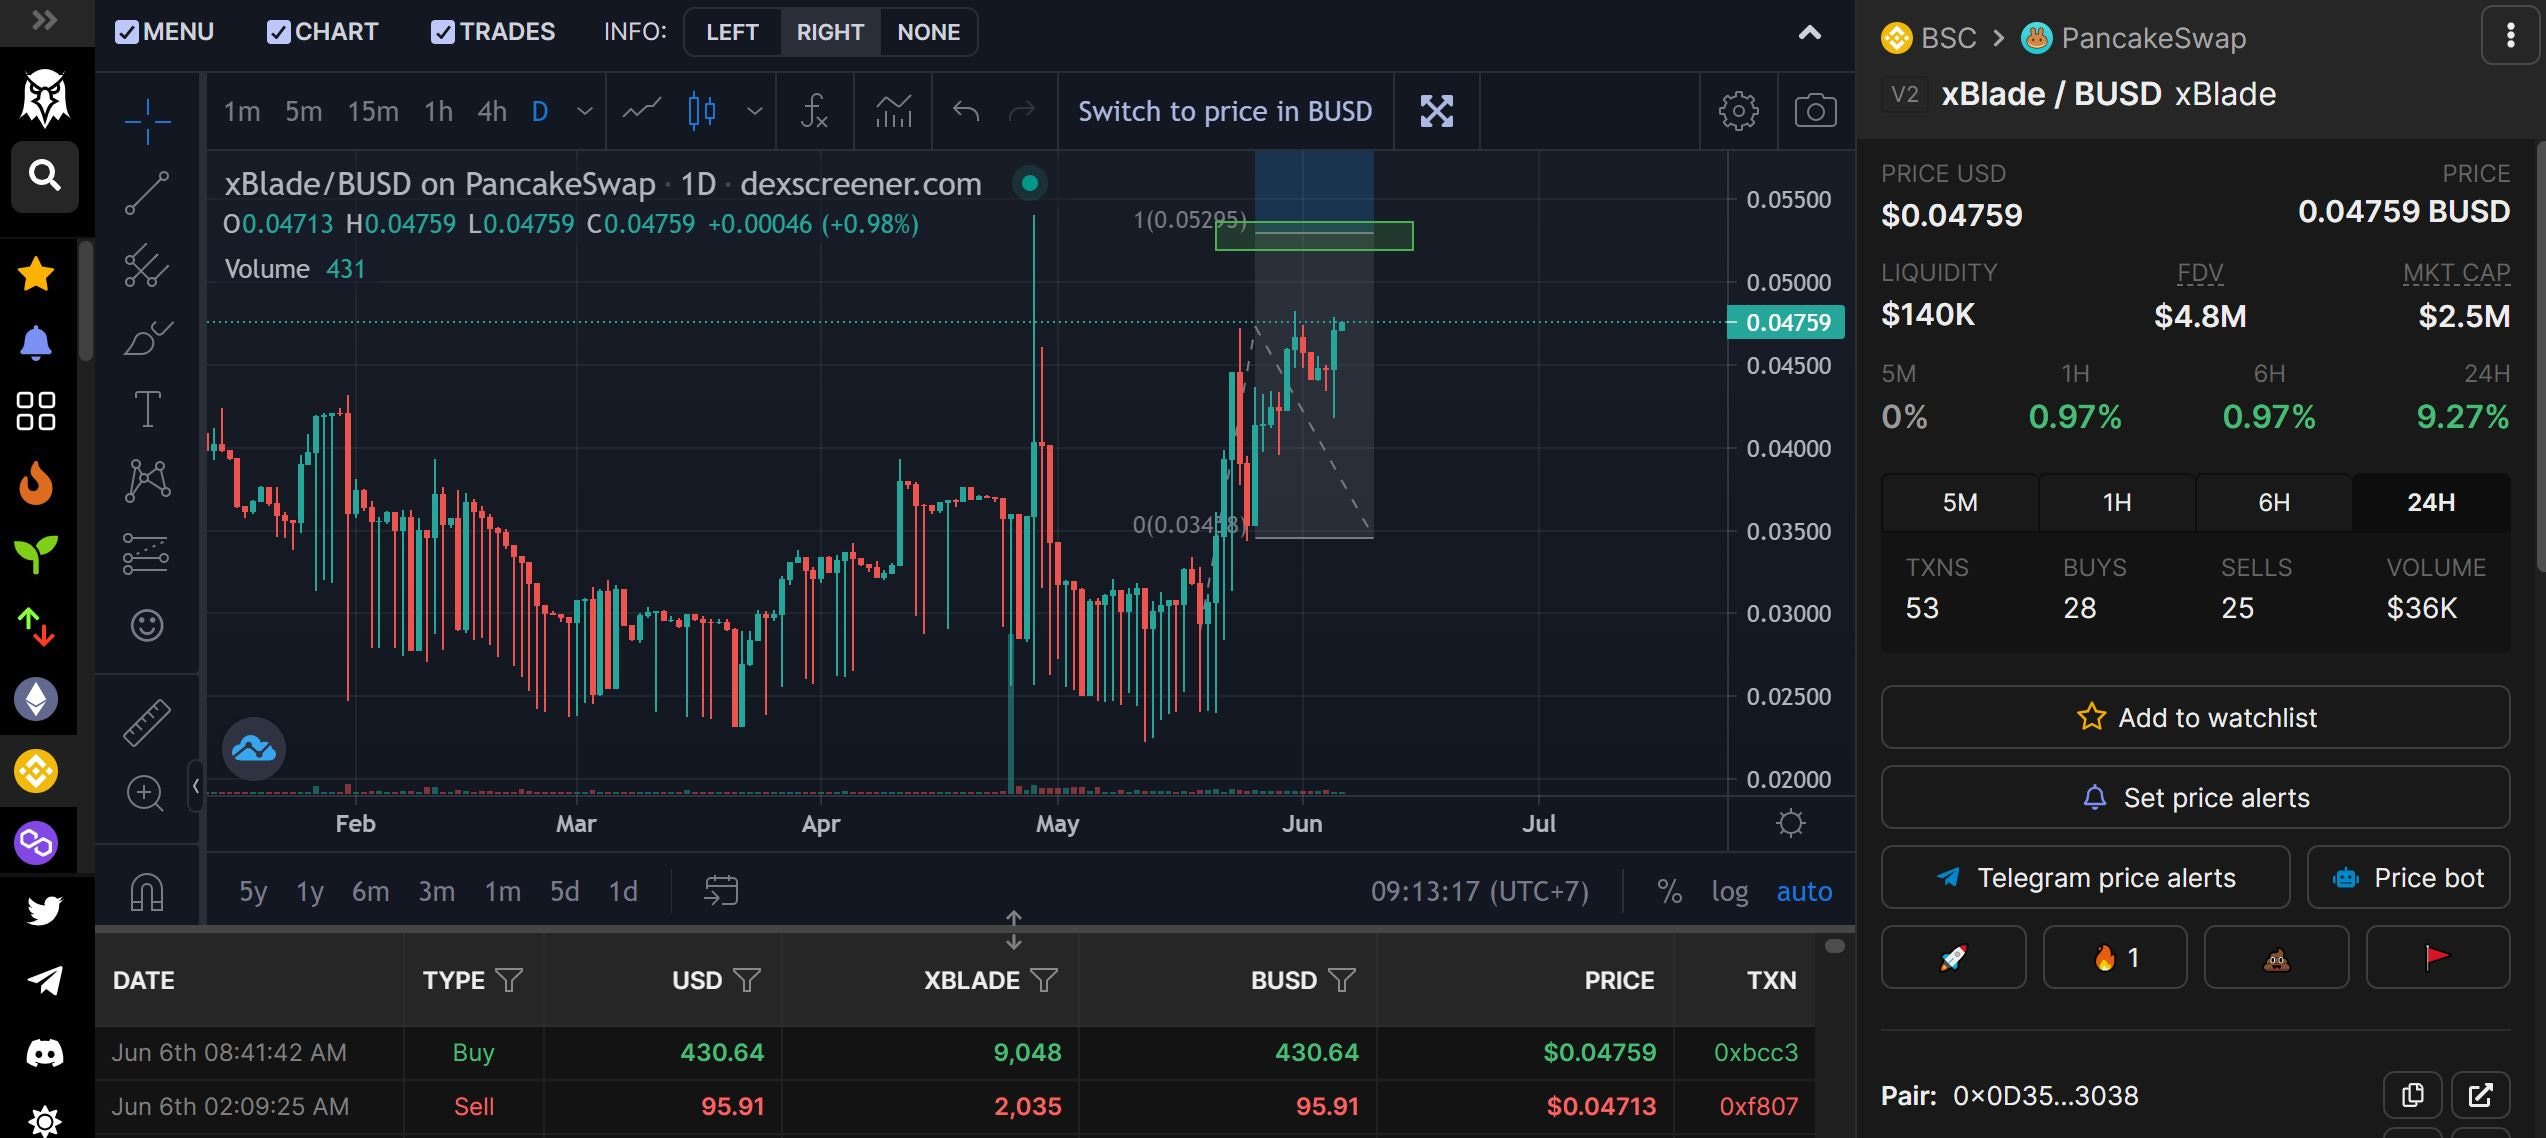2546x1138 pixels.
Task: Open trending fire icon in sidebar
Action: [36, 483]
